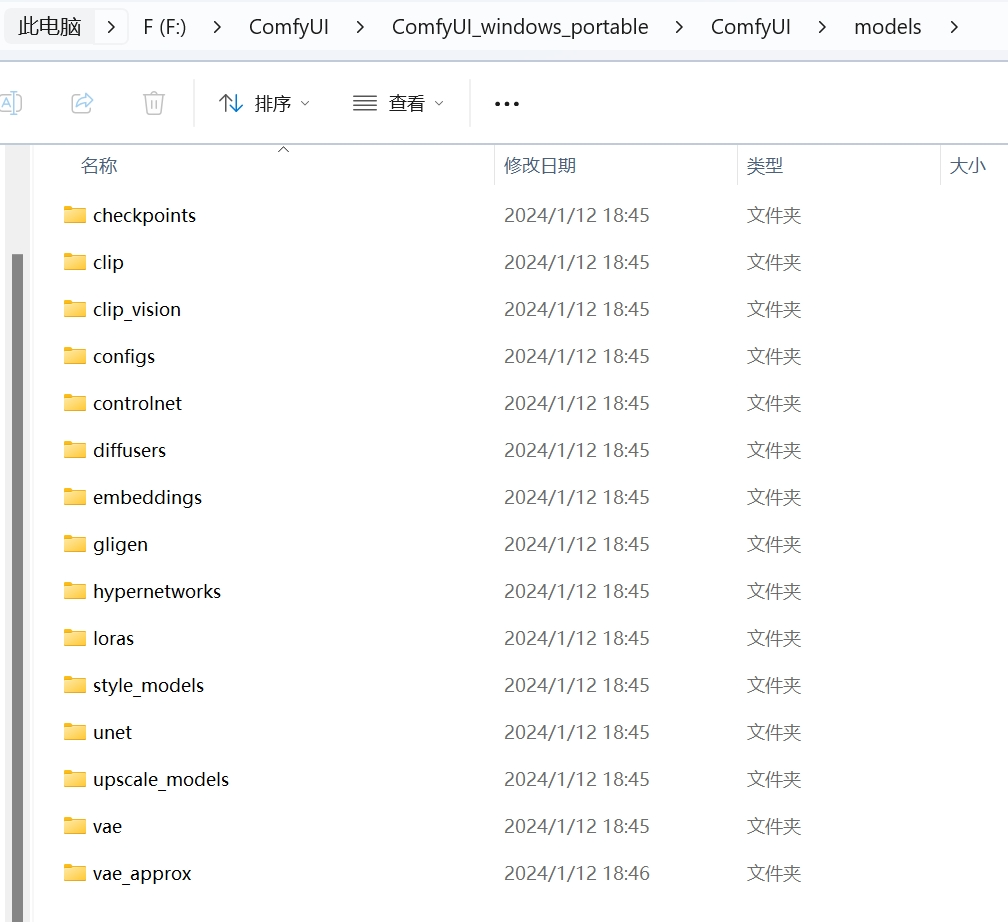Sort by 大小 column header
1008x922 pixels.
(968, 166)
